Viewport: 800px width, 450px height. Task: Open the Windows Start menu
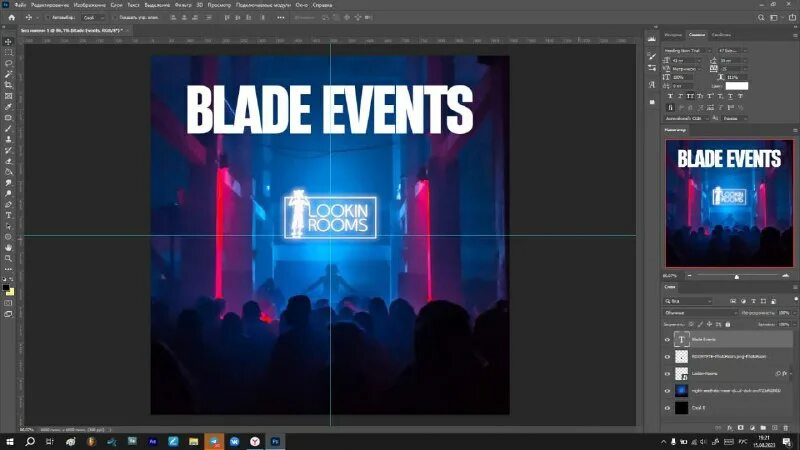(x=10, y=441)
